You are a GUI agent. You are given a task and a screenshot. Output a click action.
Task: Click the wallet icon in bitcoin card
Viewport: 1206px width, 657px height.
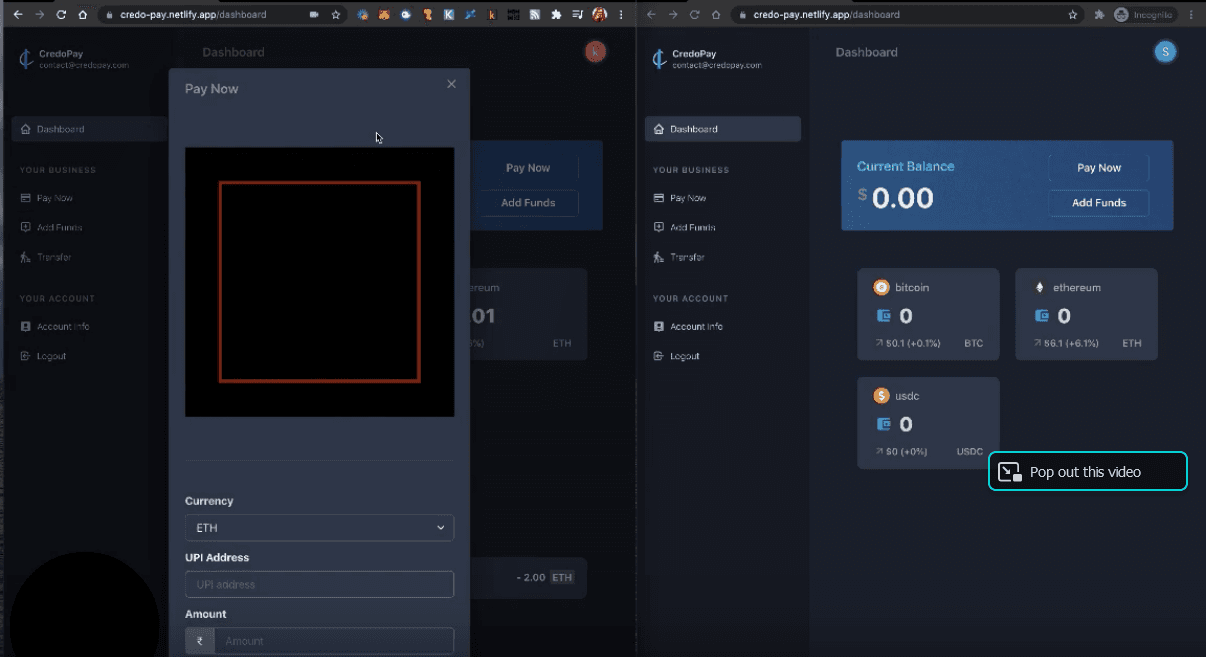(883, 316)
